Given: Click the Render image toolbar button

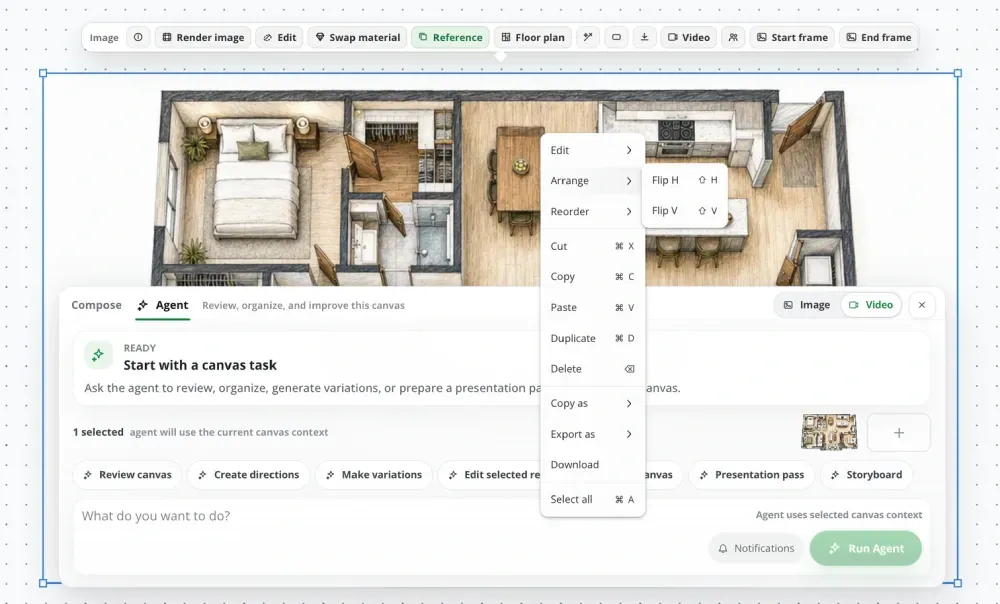Looking at the screenshot, I should tap(203, 37).
